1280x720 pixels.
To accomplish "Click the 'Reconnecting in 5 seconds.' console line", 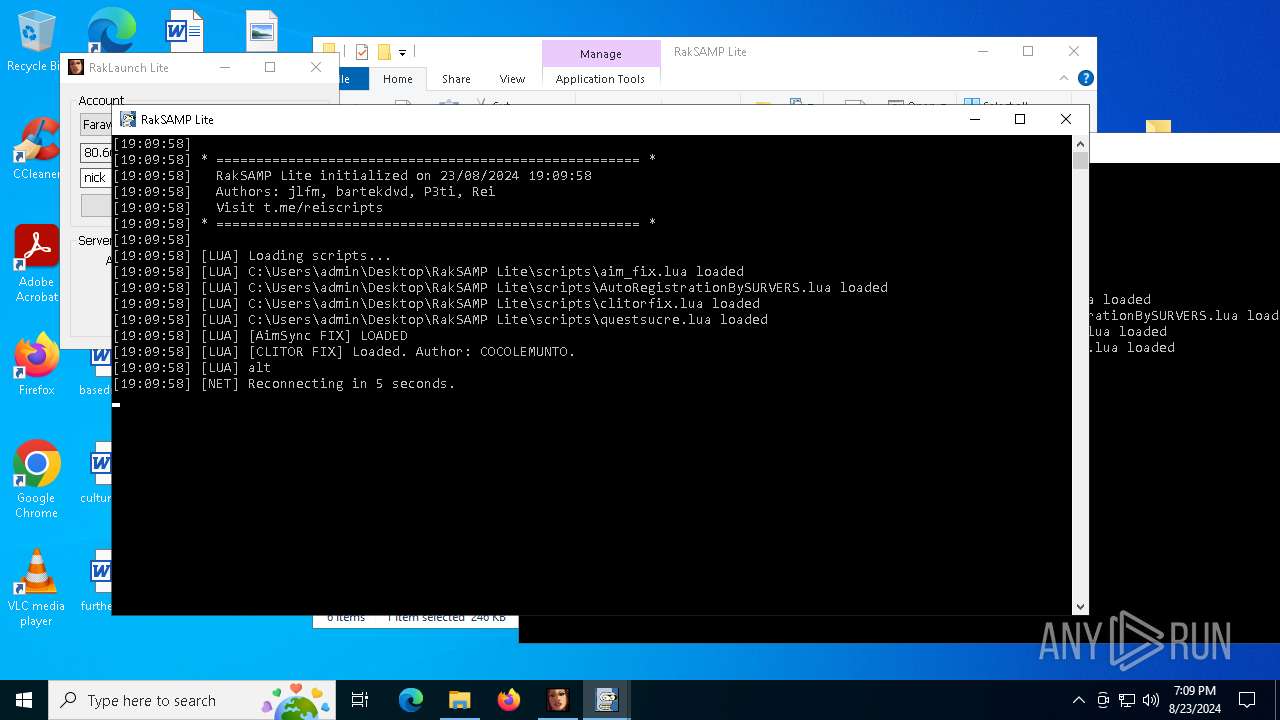I will click(x=351, y=383).
